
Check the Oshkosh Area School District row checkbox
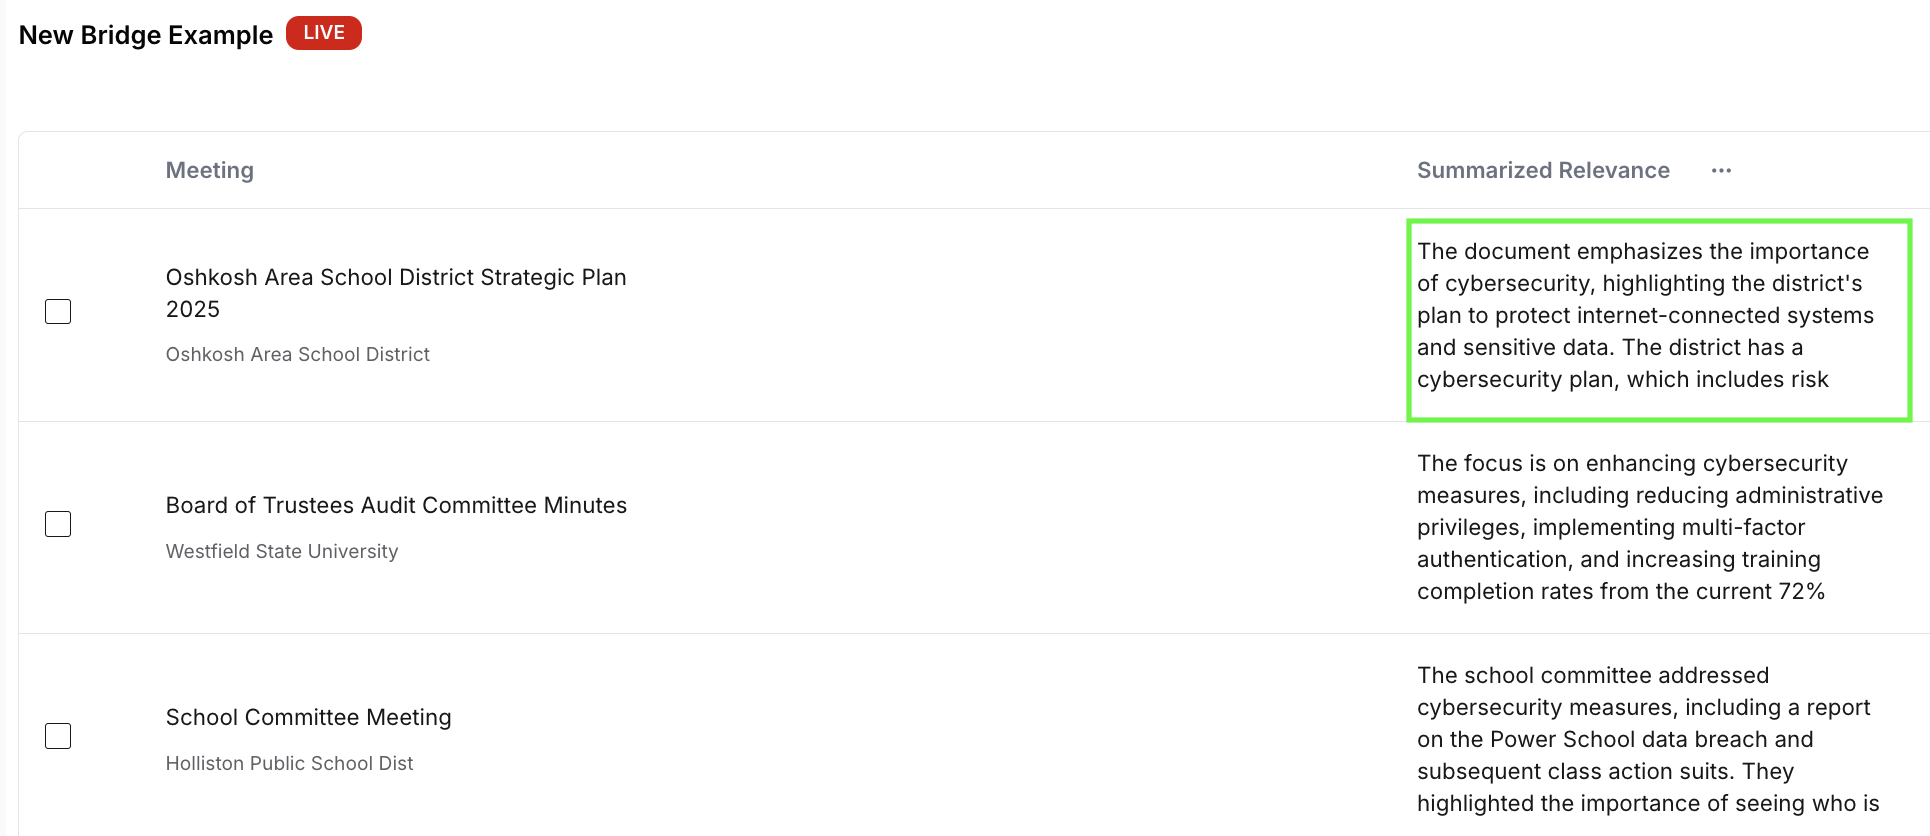(58, 311)
